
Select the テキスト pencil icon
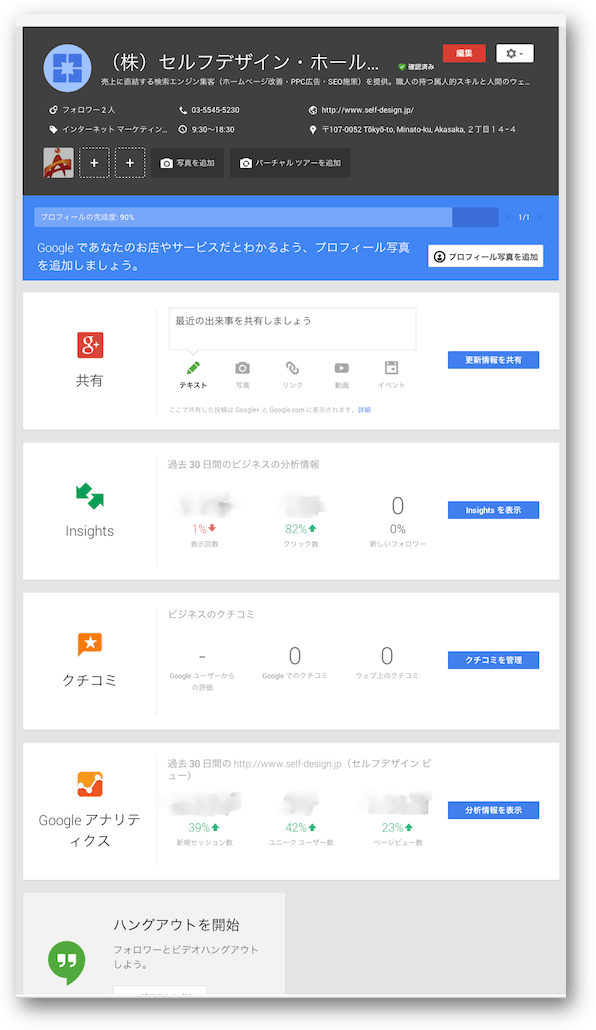tap(193, 368)
